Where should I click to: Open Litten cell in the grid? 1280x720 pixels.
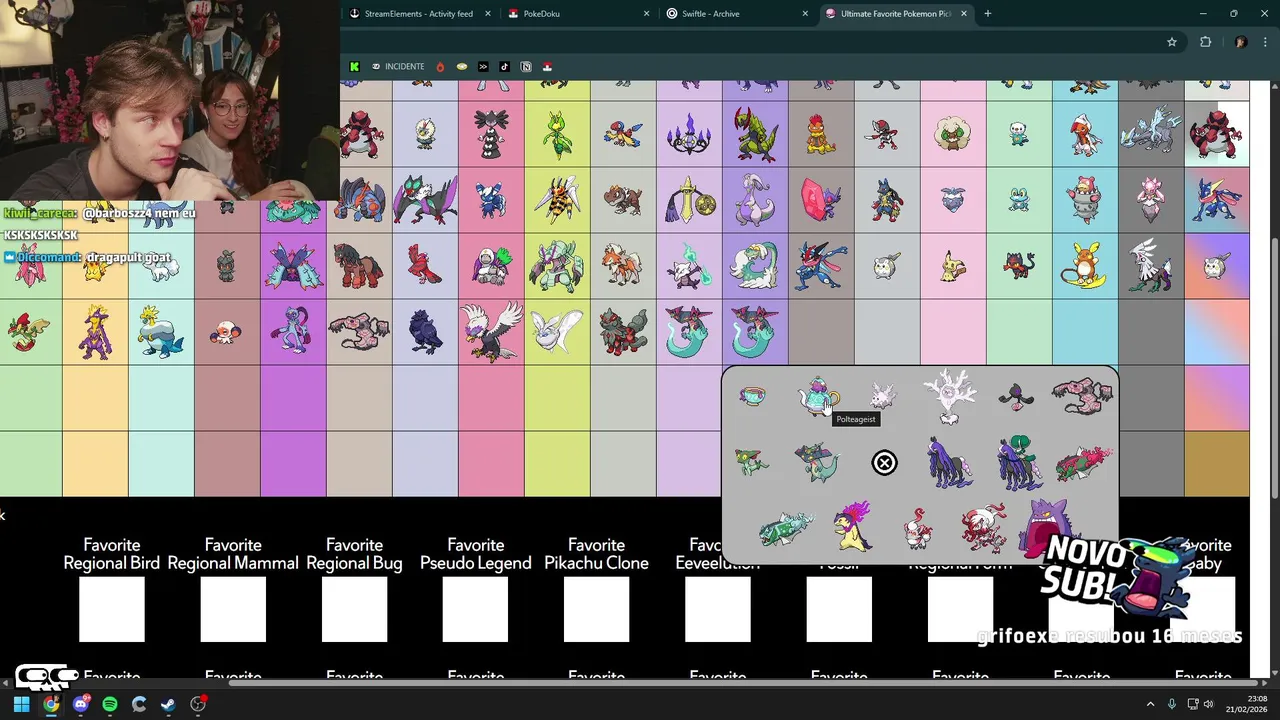coord(1019,266)
